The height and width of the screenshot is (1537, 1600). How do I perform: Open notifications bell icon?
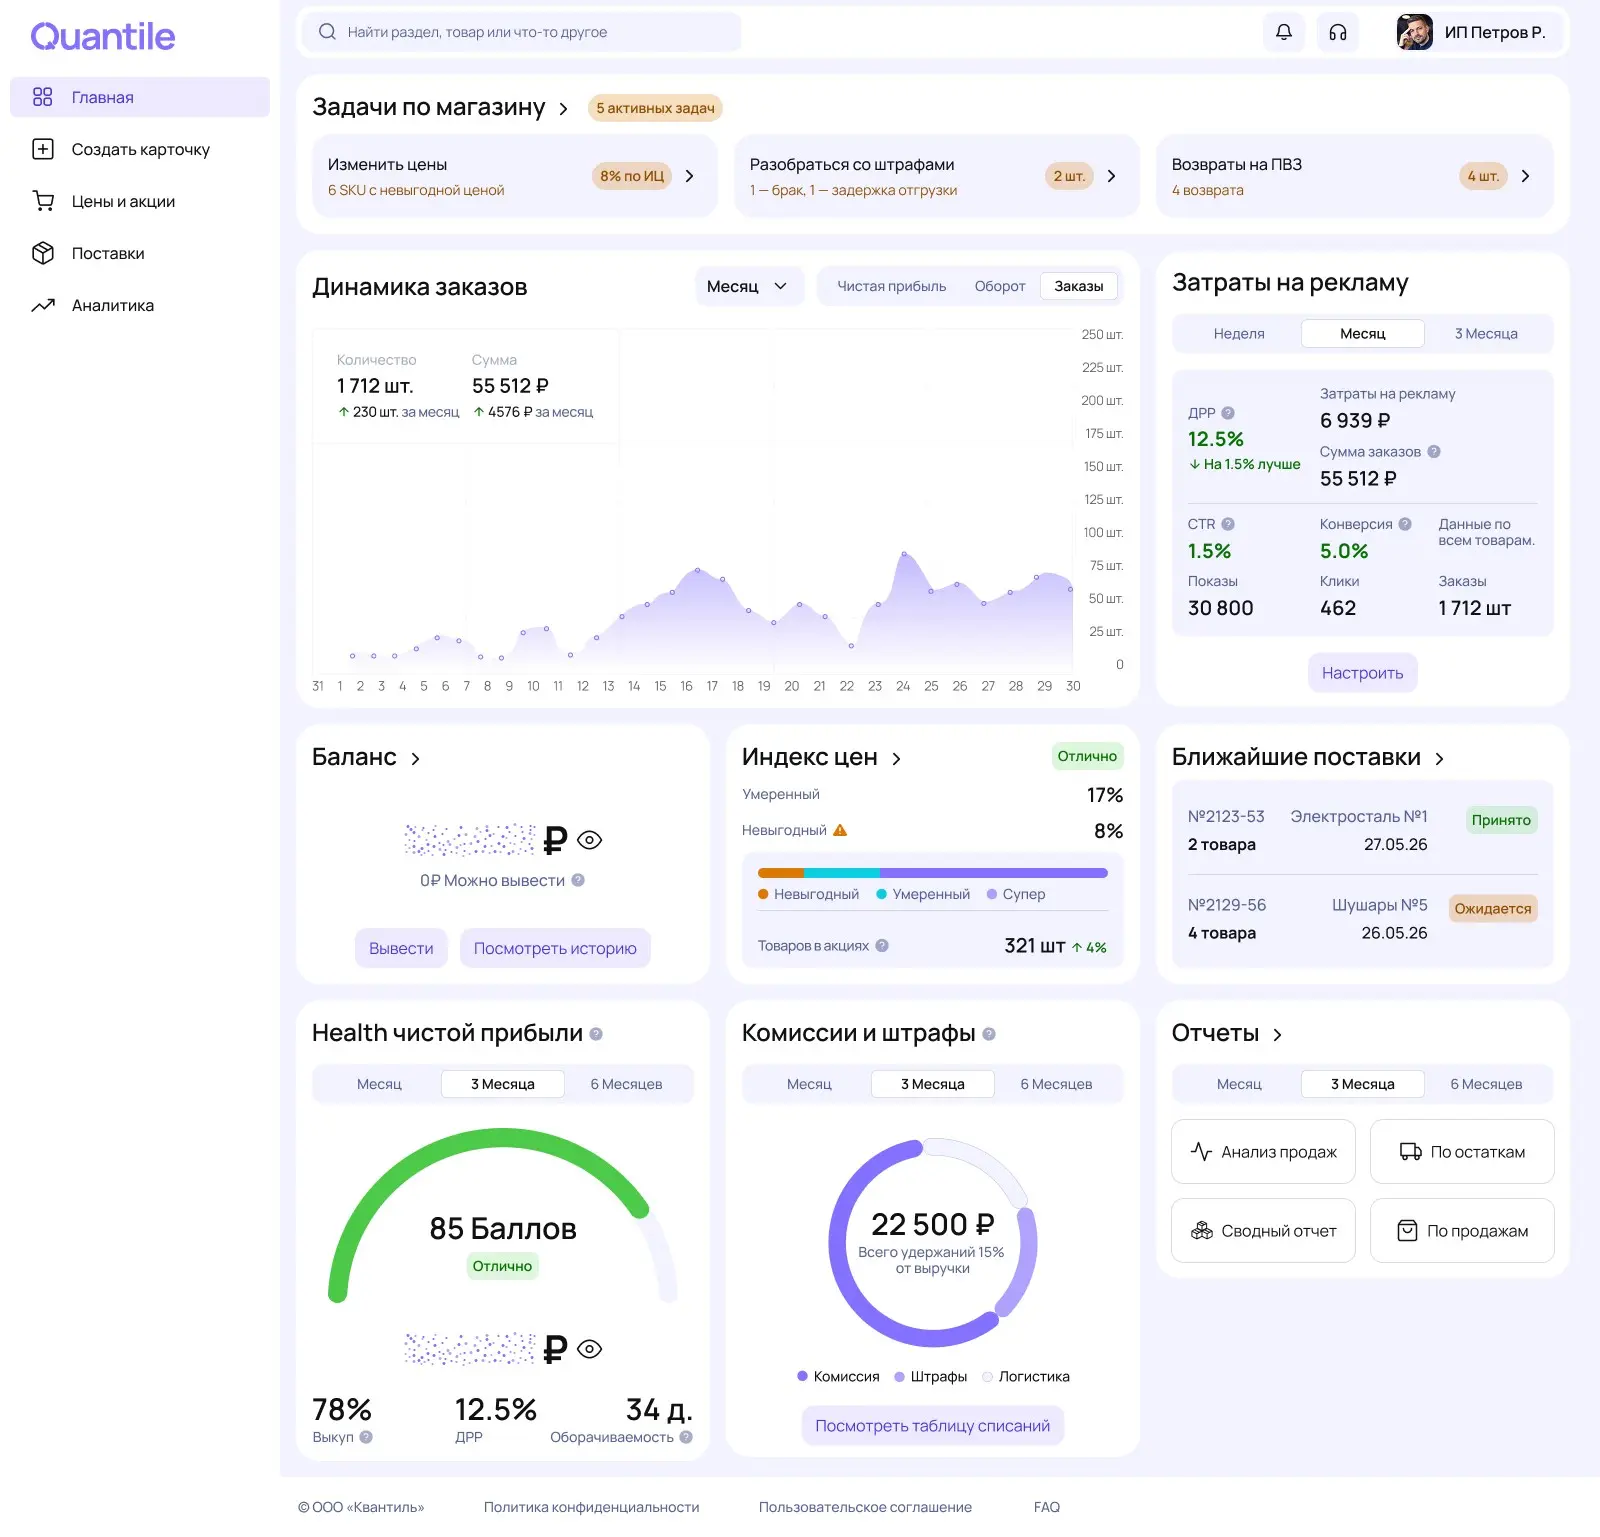pyautogui.click(x=1284, y=32)
